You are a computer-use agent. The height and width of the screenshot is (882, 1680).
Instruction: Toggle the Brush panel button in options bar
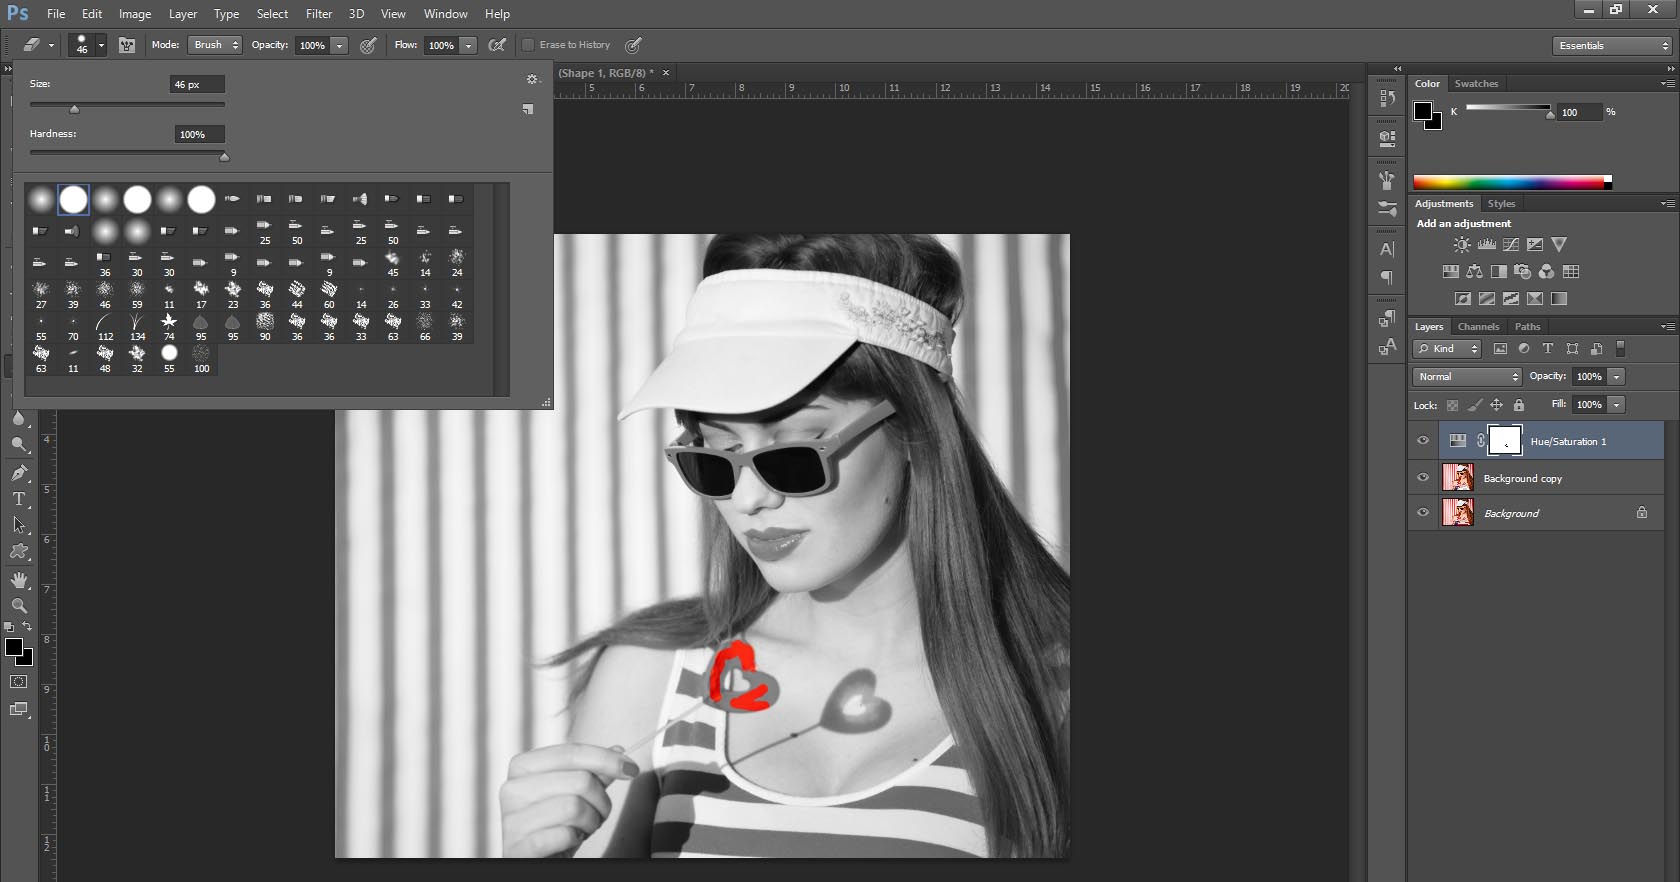click(x=127, y=45)
